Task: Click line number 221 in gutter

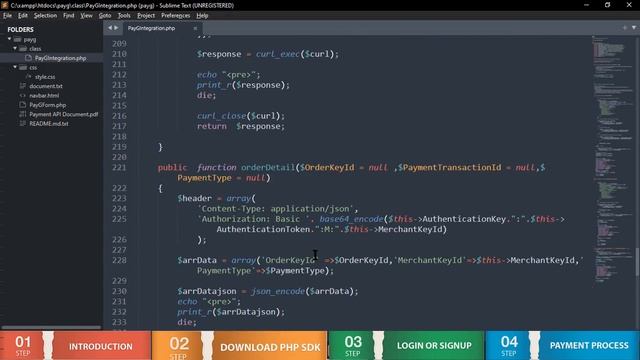Action: (x=119, y=167)
